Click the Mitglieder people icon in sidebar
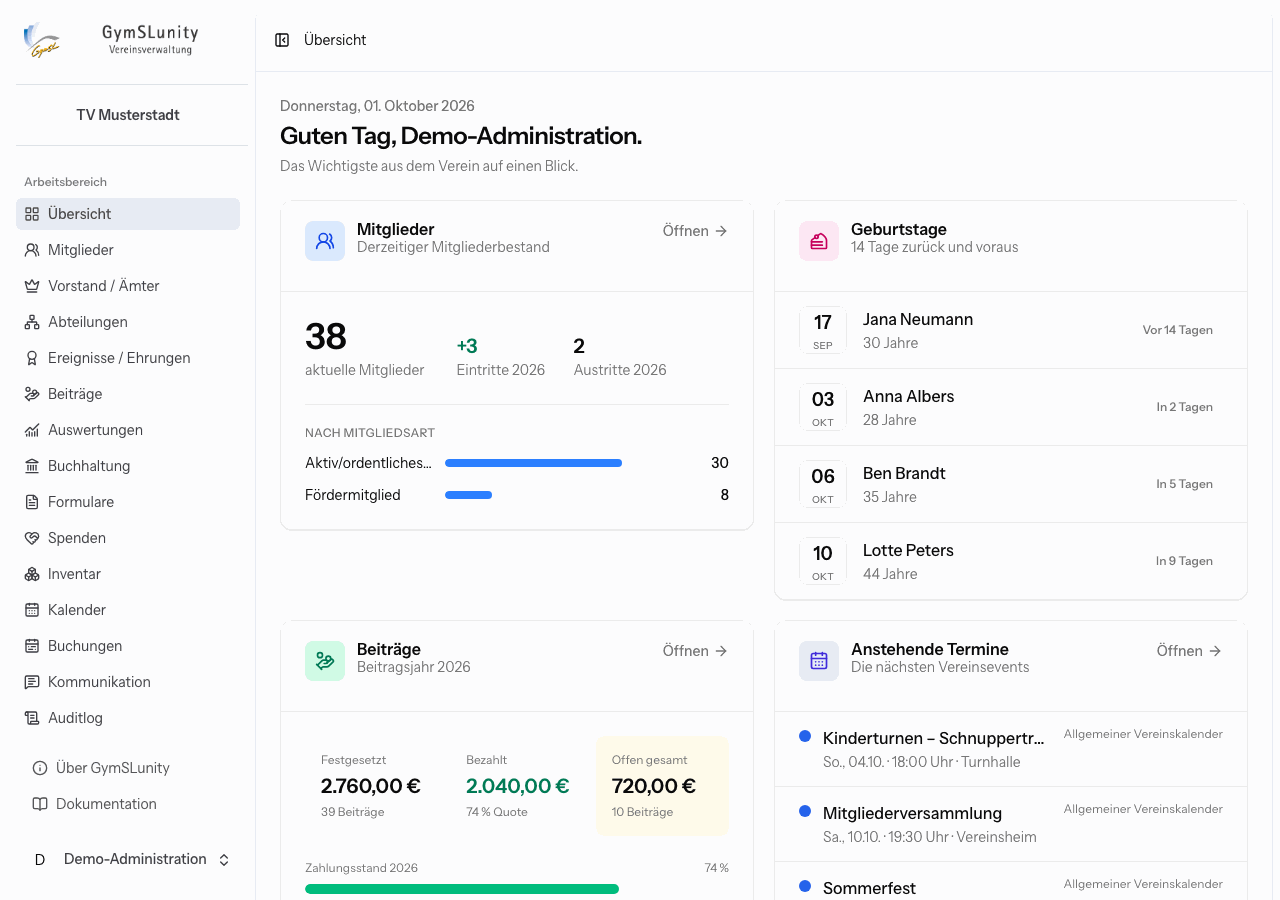Viewport: 1280px width, 900px height. click(32, 250)
